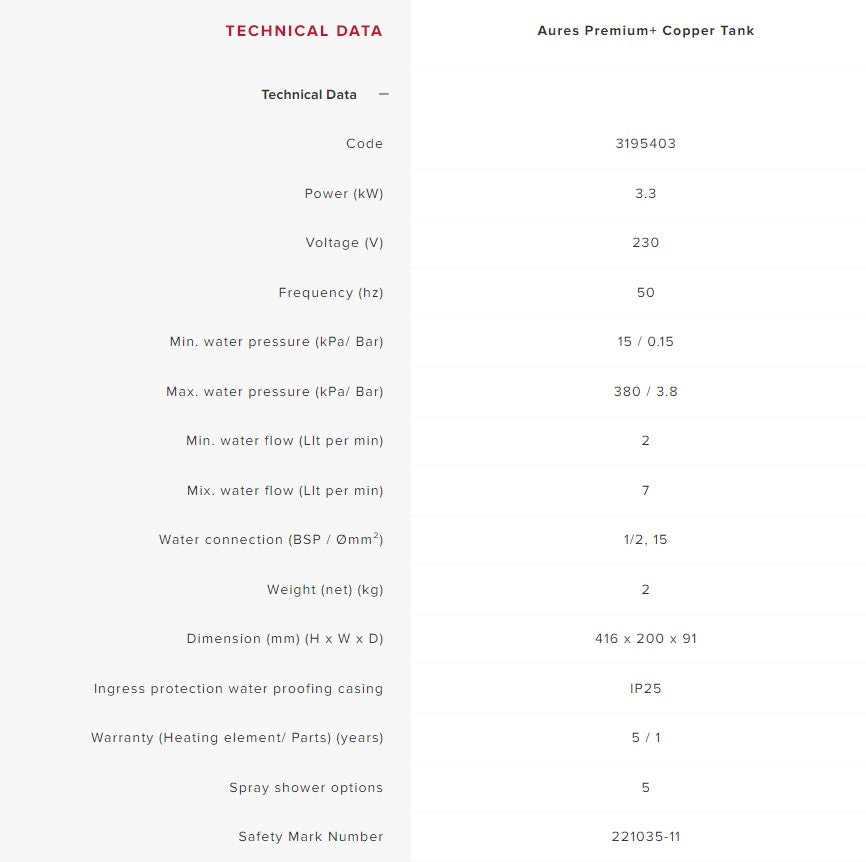Select safety mark number 221035-11

coord(646,837)
